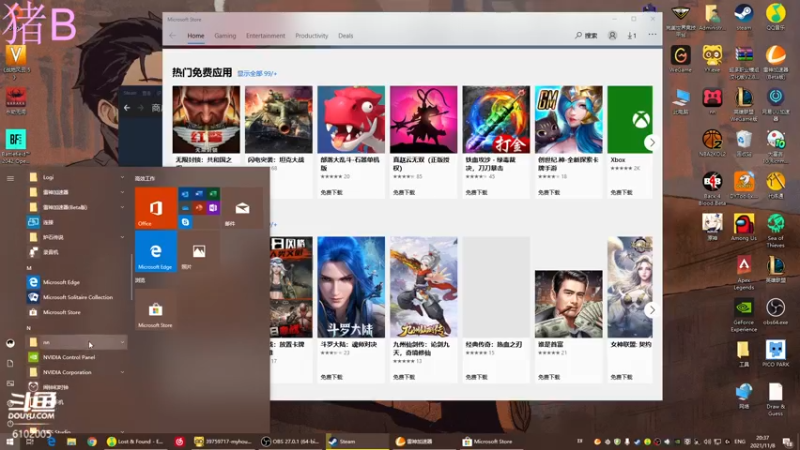Viewport: 800px width, 450px height.
Task: Launch the OneNote small tile in Start menu
Action: pos(213,208)
